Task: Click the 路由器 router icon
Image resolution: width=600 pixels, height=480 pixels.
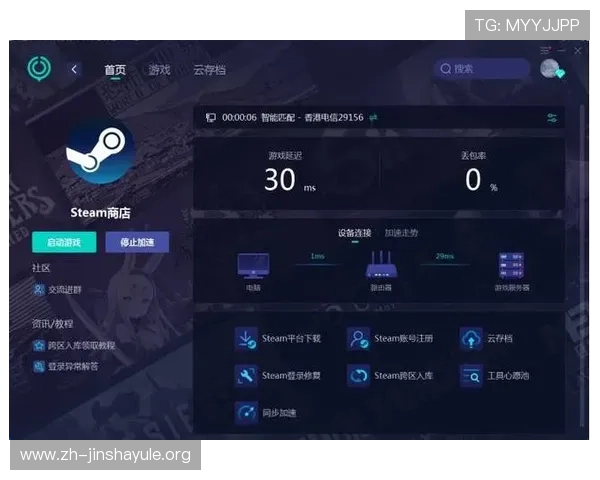Action: click(381, 265)
